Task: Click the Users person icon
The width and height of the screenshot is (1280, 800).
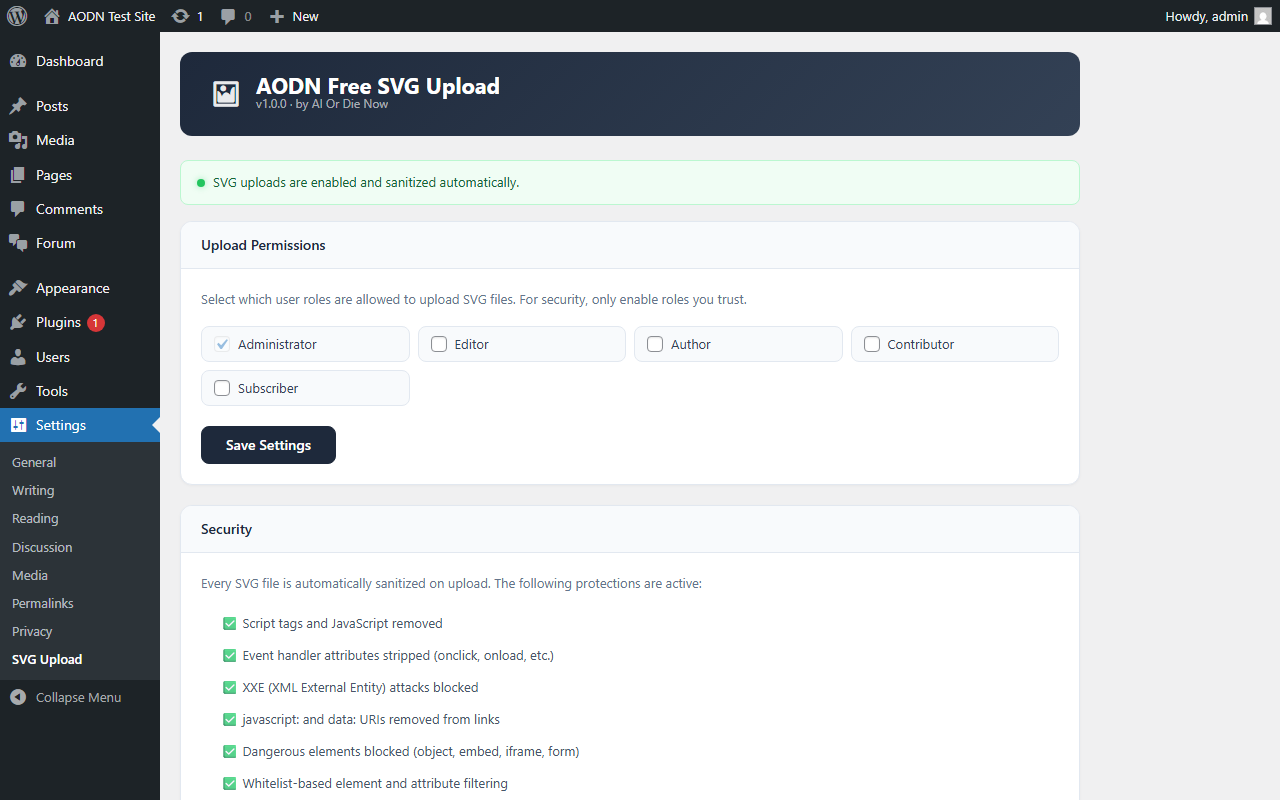Action: (18, 357)
